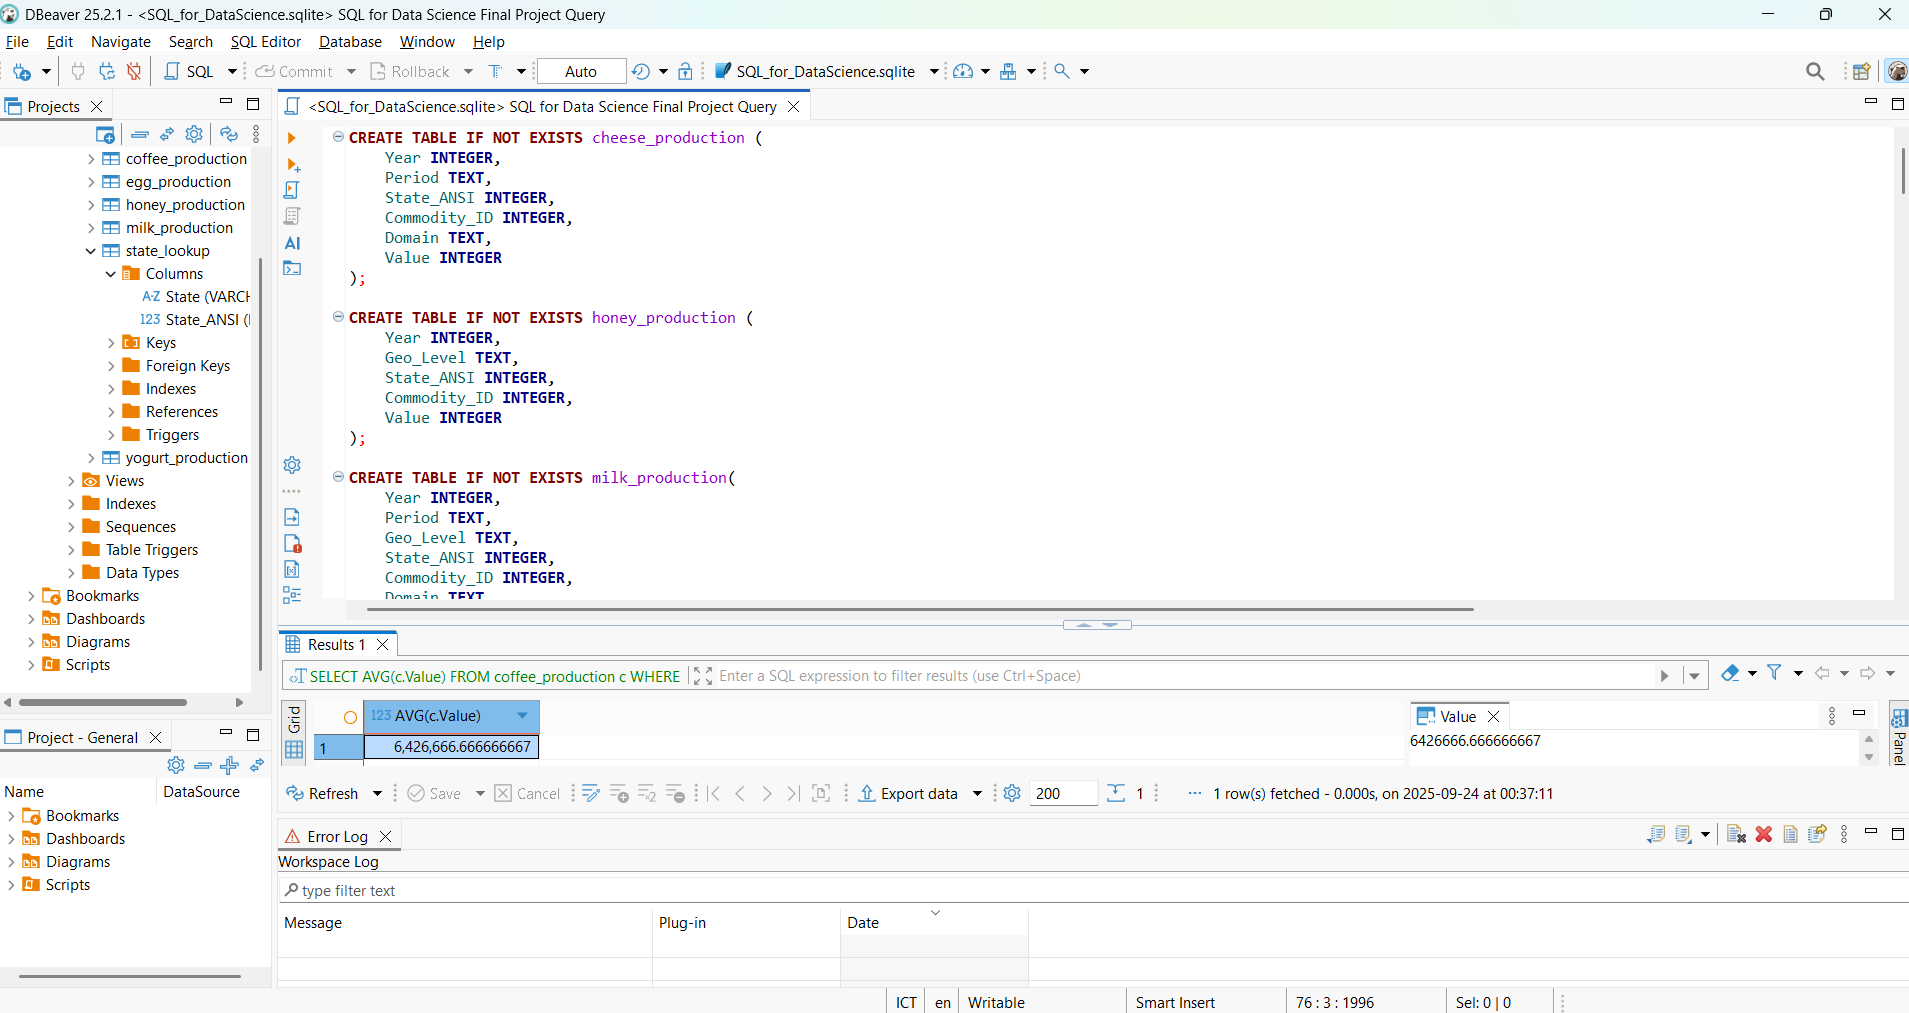This screenshot has height=1013, width=1909.
Task: Click the Projects panel horizontal scrollbar
Action: (103, 702)
